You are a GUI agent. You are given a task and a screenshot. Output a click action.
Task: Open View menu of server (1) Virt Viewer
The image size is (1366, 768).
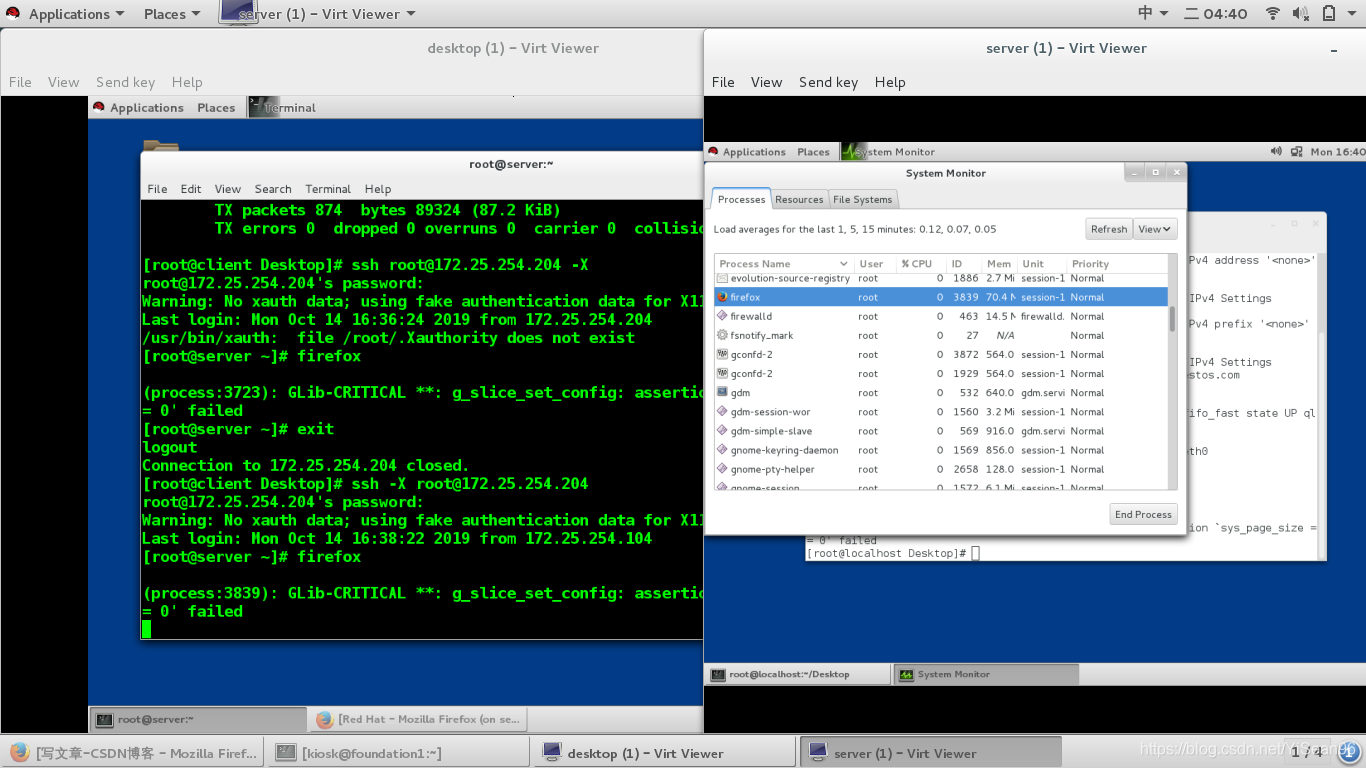[766, 82]
